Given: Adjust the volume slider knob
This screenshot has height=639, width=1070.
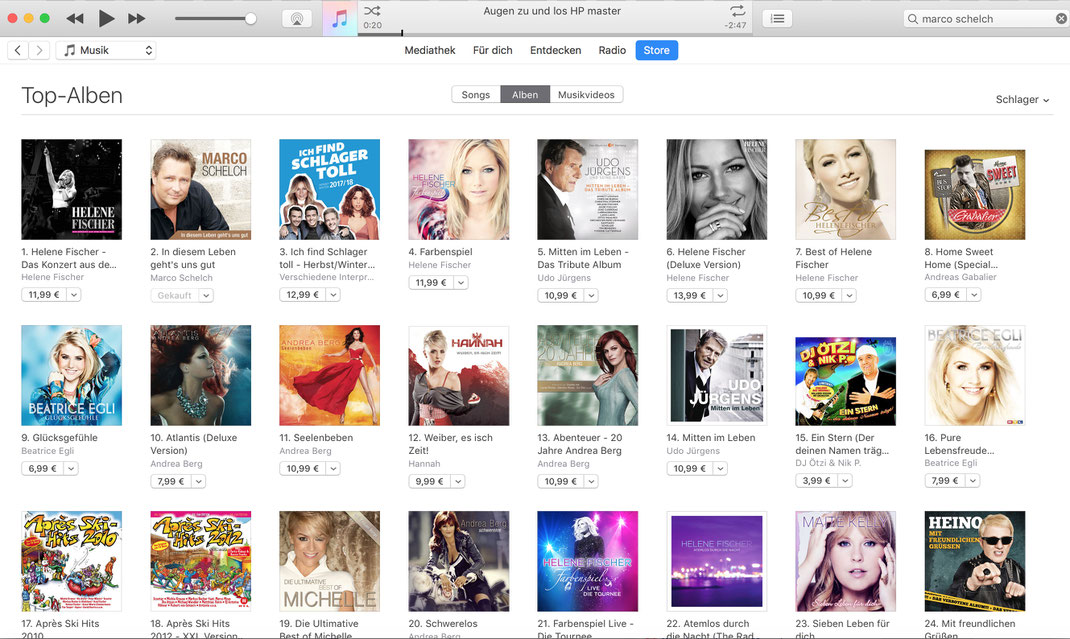Looking at the screenshot, I should point(250,18).
